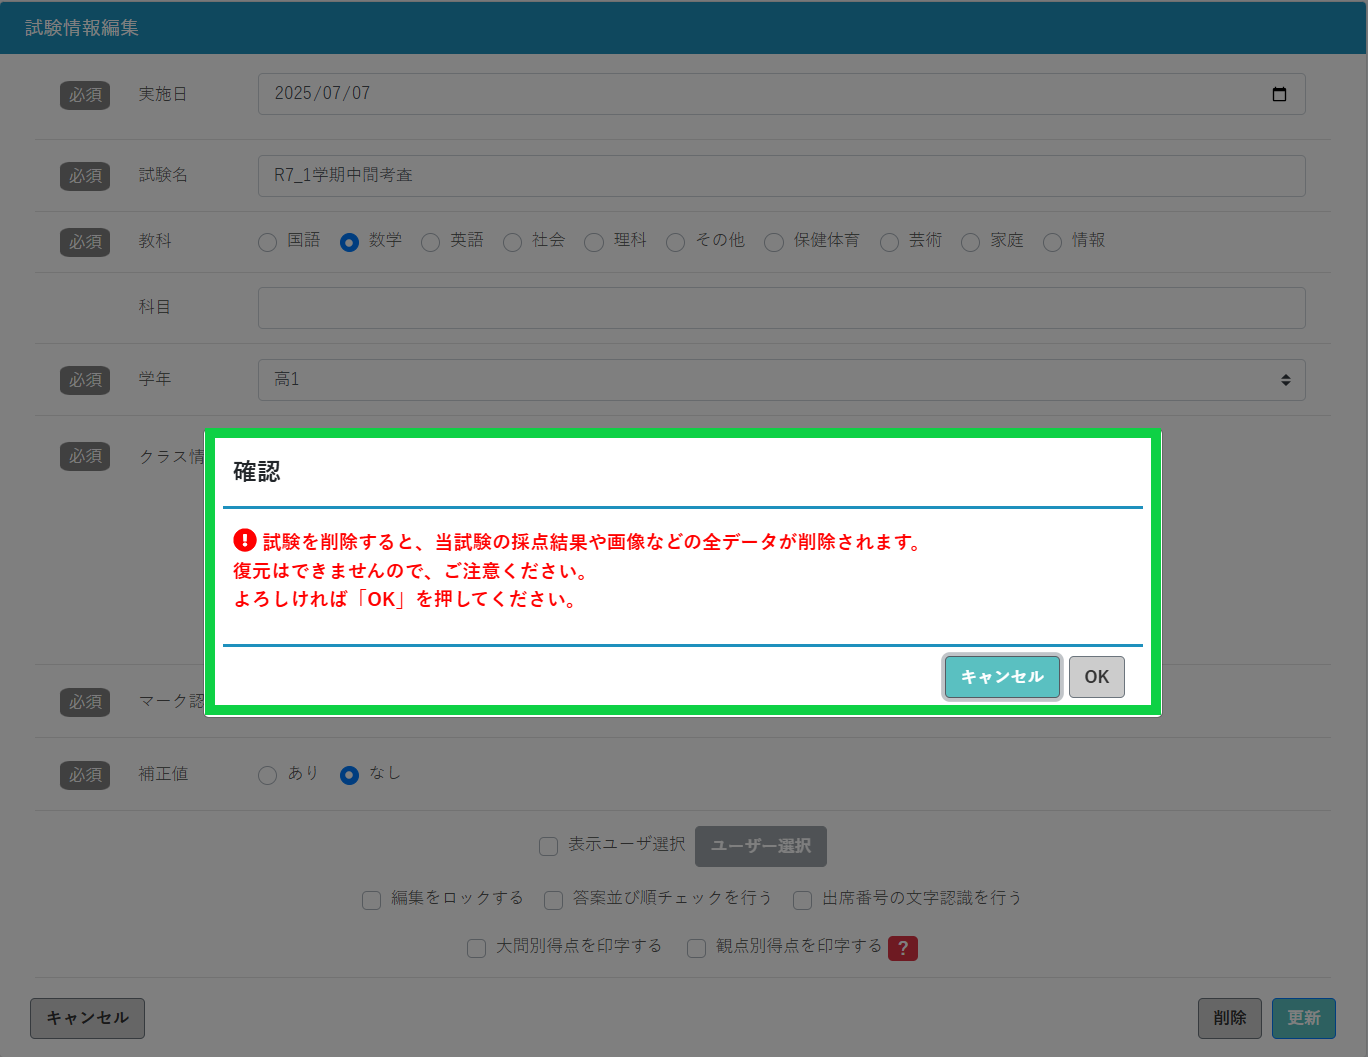Click the ユーザー選択 button
The image size is (1368, 1057).
click(x=761, y=846)
